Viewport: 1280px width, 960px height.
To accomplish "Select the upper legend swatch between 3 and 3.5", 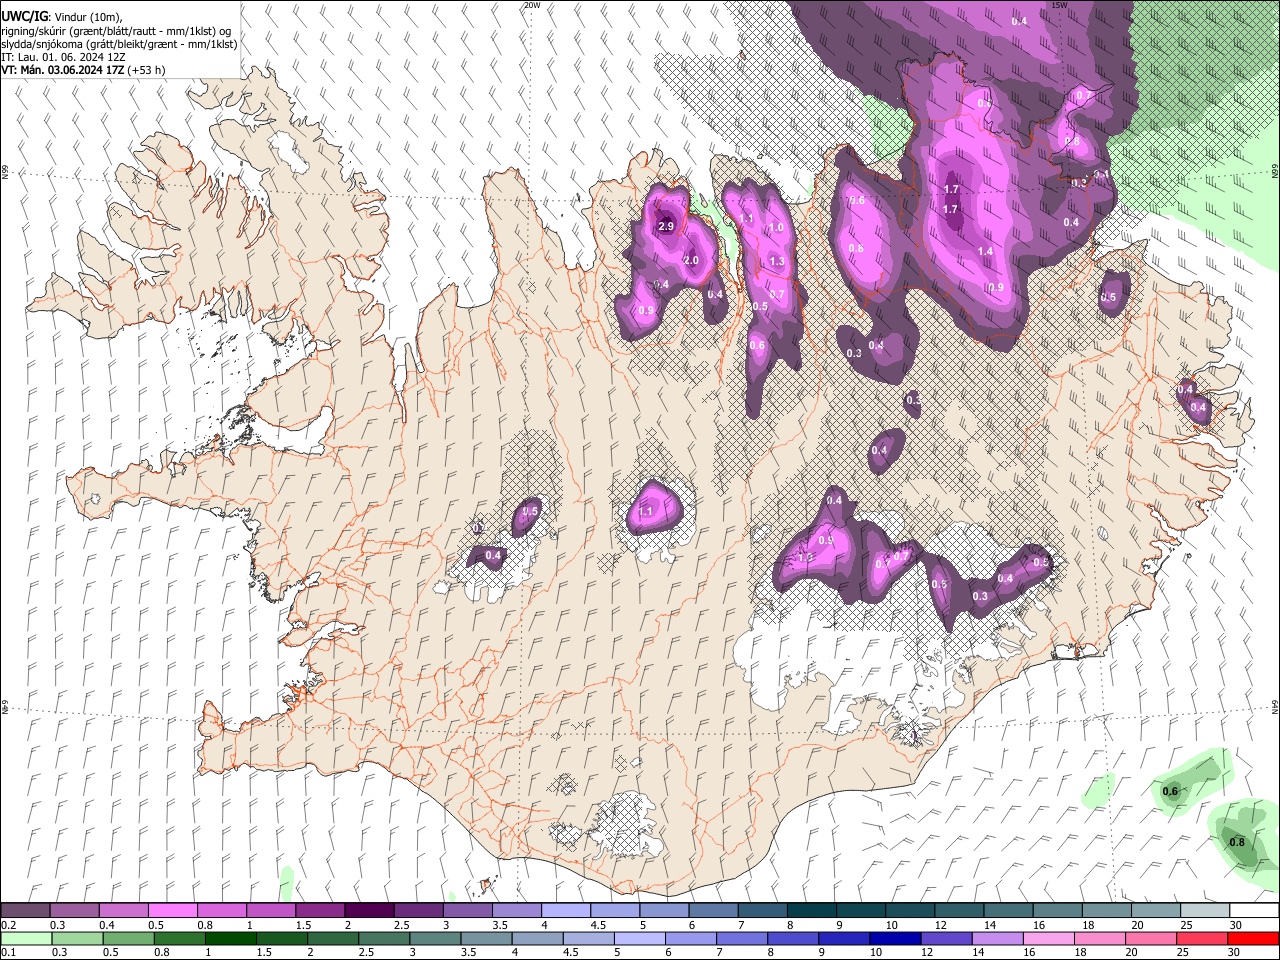I will (x=468, y=911).
